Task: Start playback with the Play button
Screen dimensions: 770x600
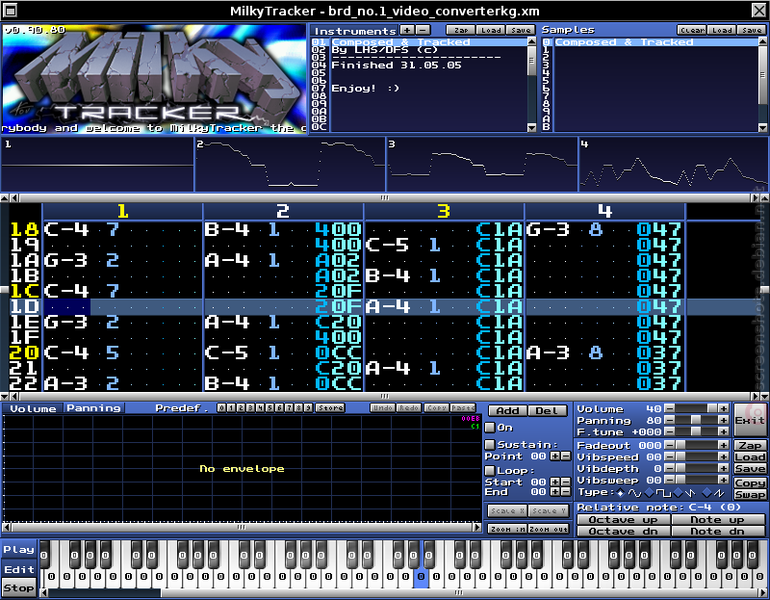Action: [x=19, y=550]
